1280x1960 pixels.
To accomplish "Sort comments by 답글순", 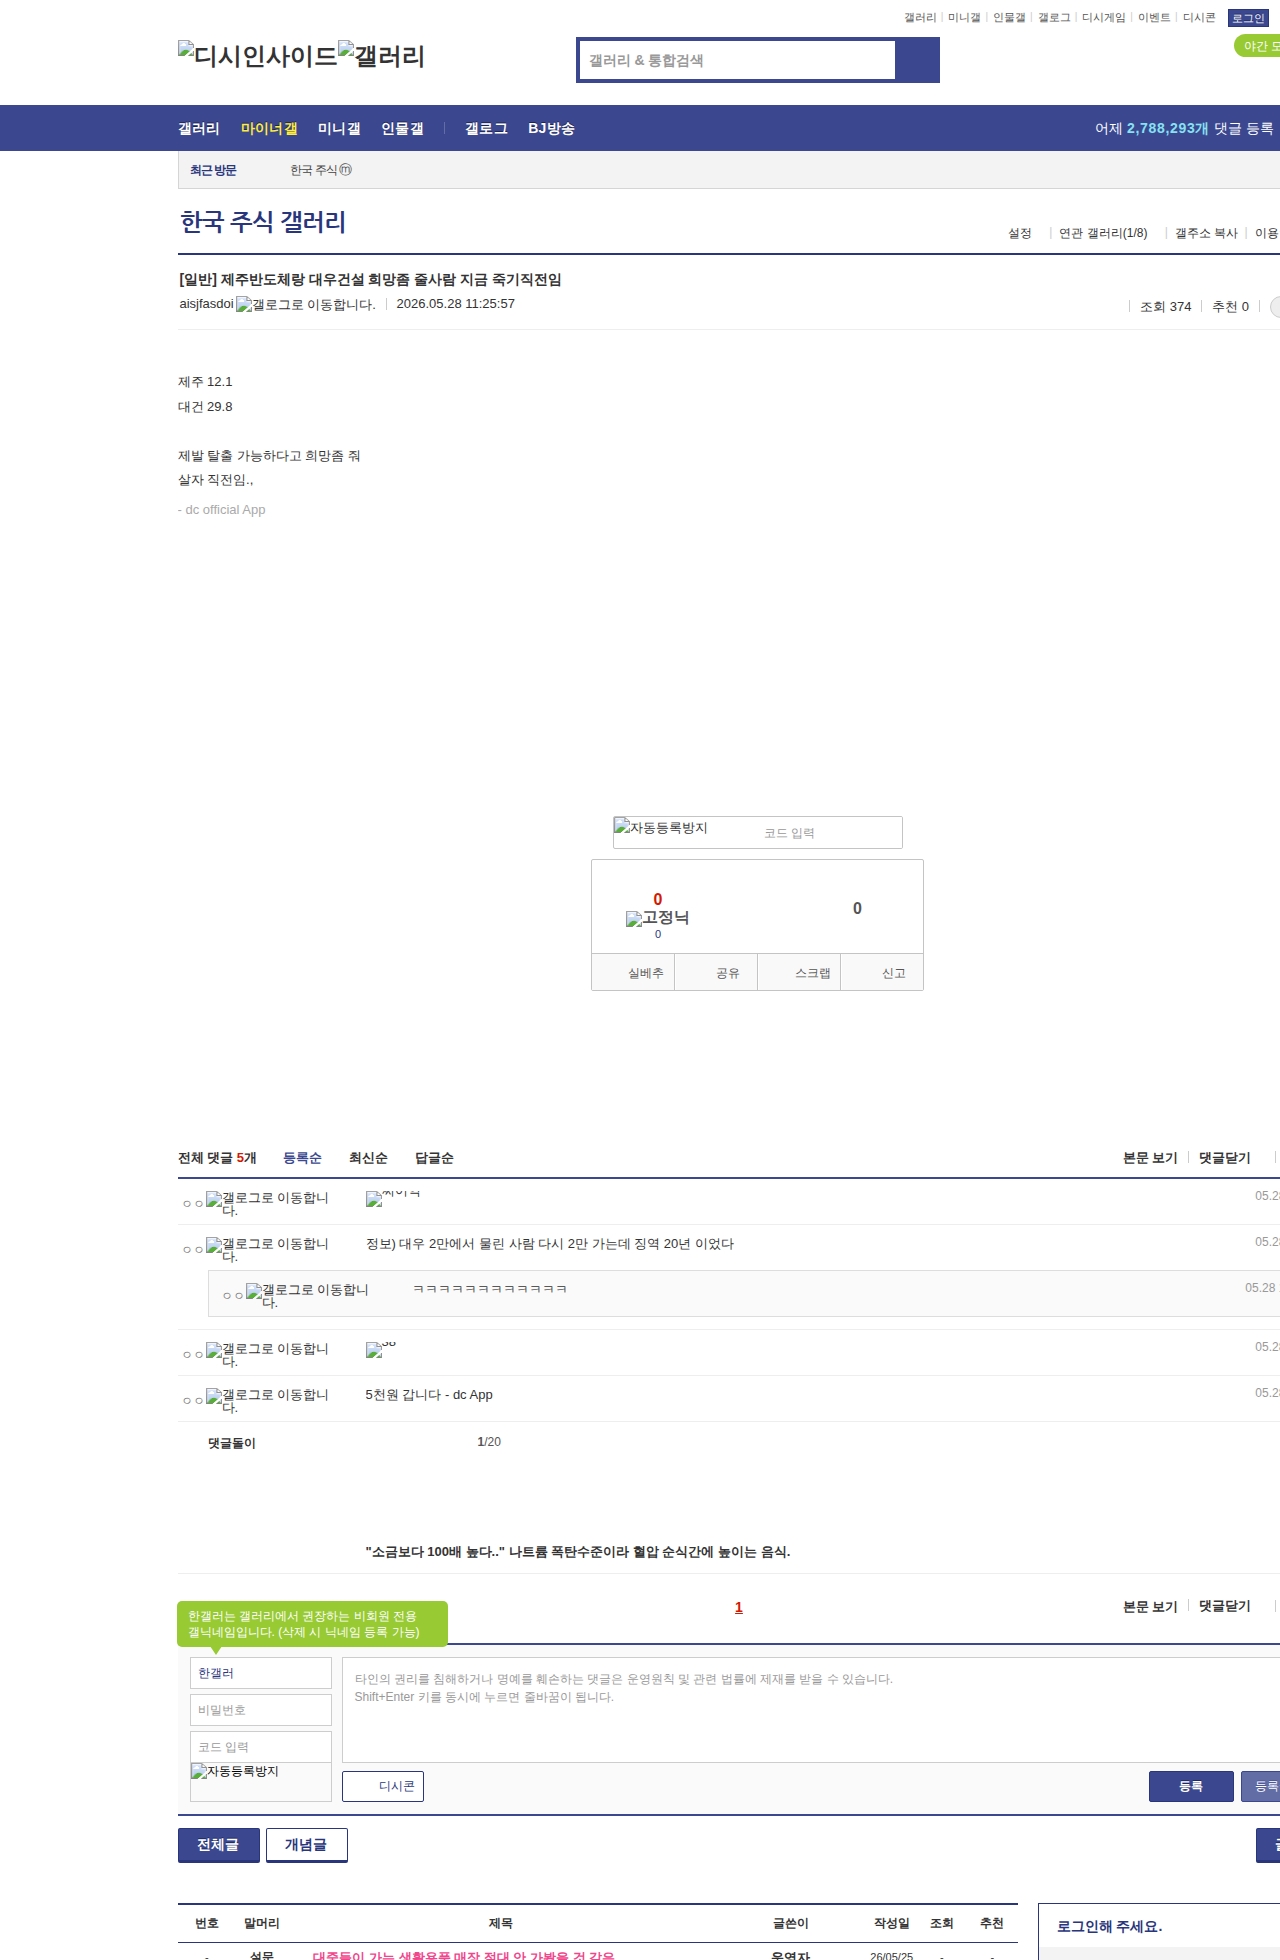I will (x=434, y=1158).
